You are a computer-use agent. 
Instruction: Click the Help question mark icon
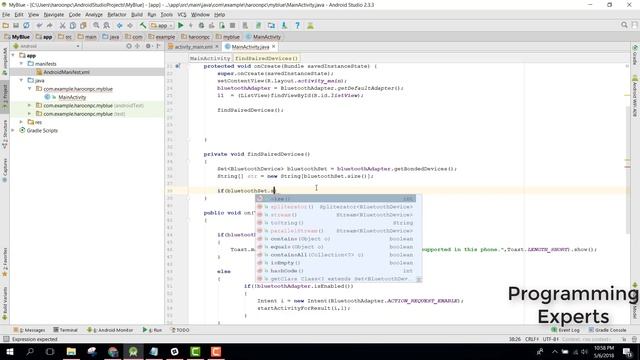298,25
